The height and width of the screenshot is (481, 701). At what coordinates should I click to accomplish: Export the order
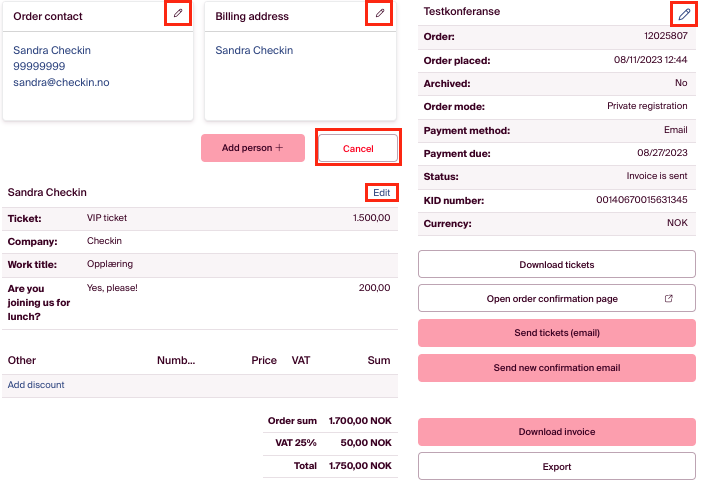coord(556,466)
